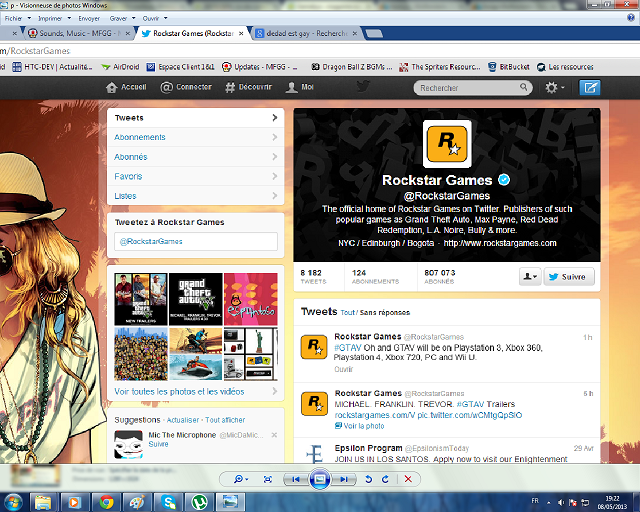Open the pink Epsilon-style thumbnail
640x512 pixels.
pos(251,299)
